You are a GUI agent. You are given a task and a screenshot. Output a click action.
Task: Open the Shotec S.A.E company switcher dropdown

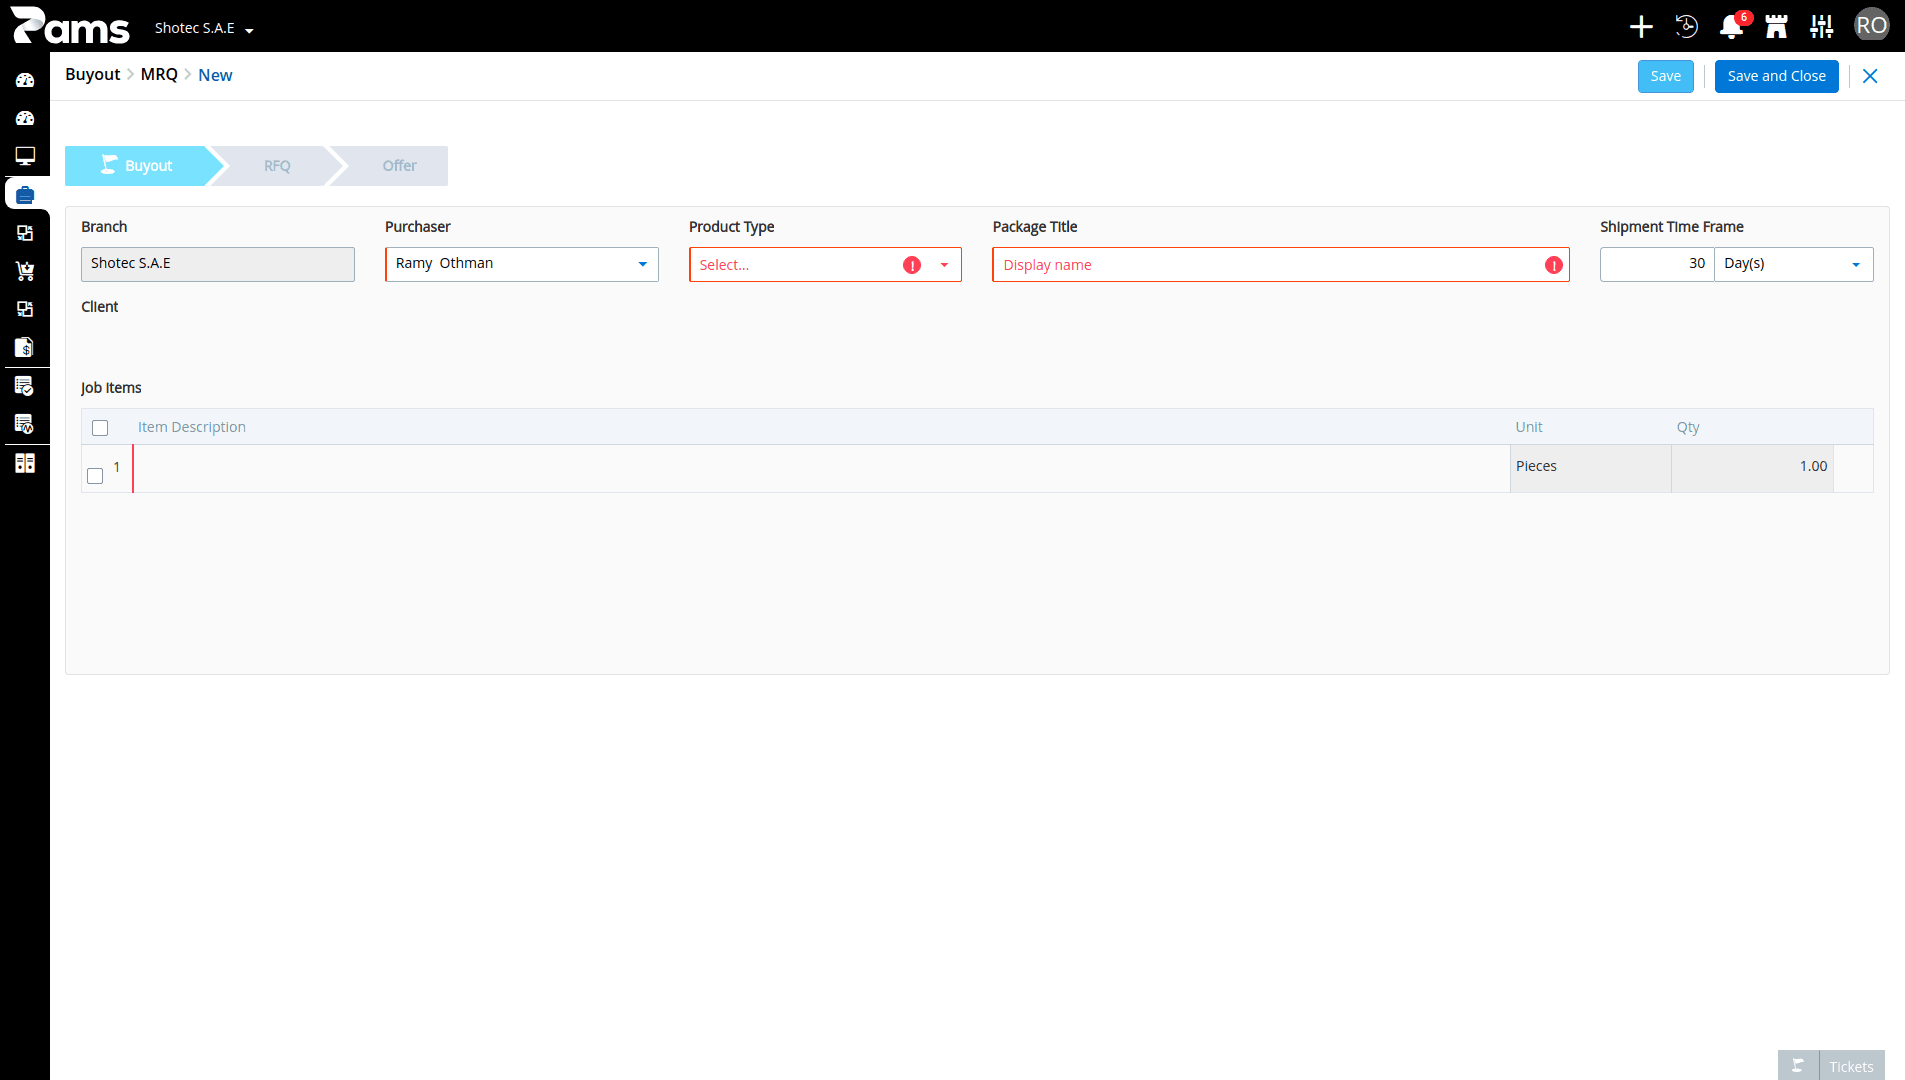coord(204,28)
